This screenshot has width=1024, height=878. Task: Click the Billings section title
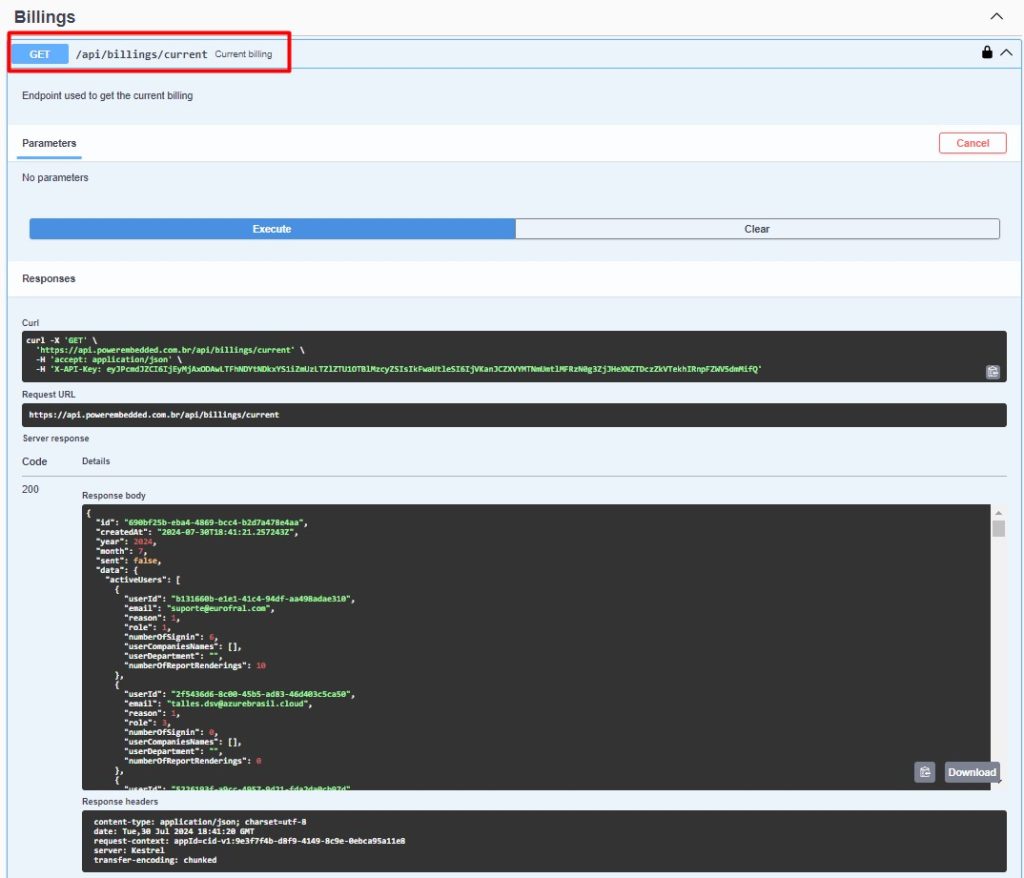point(45,17)
